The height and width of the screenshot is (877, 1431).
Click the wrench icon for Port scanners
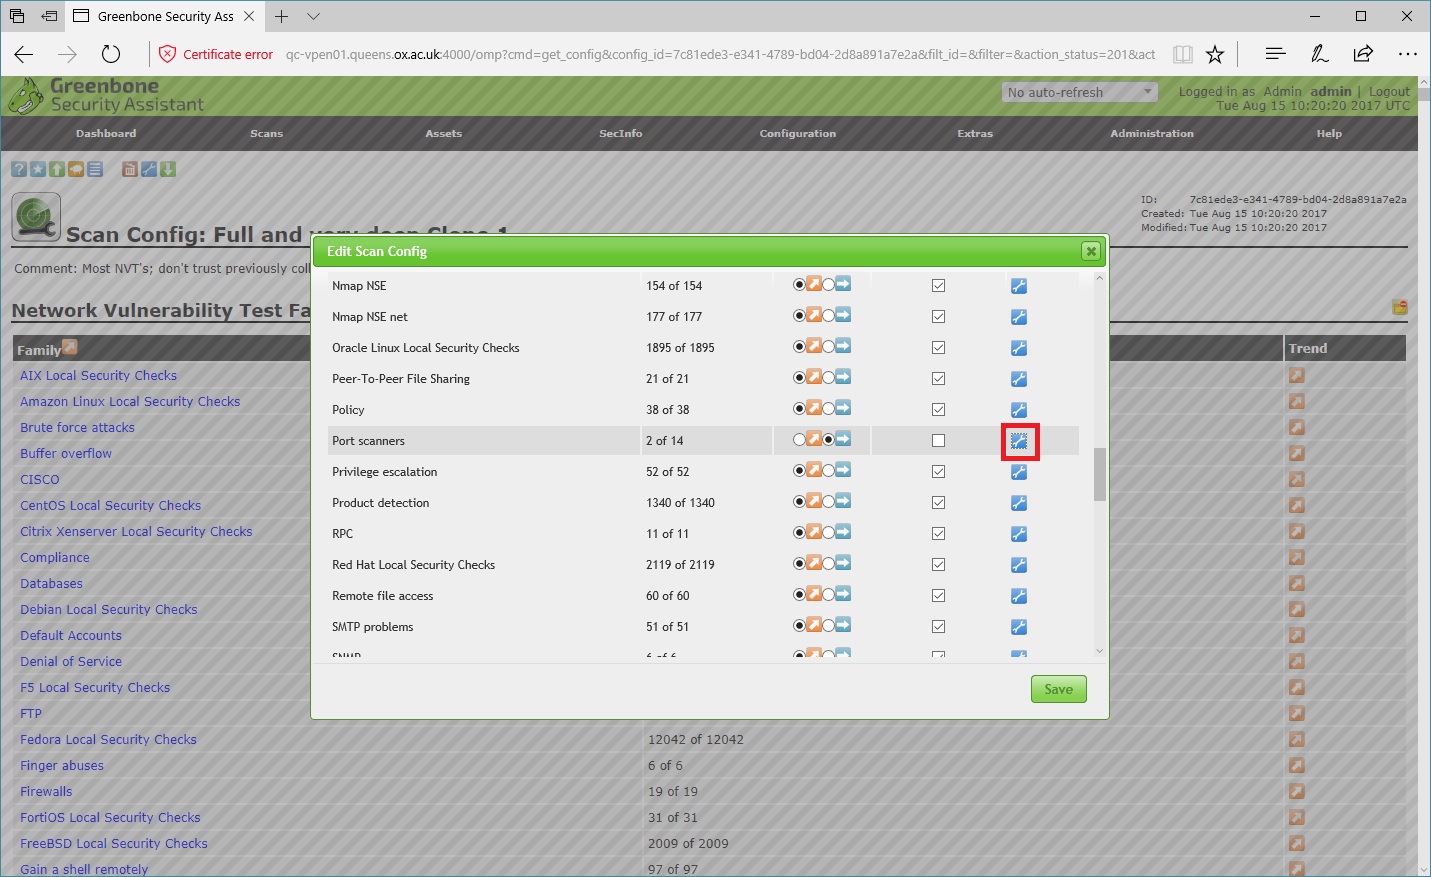pos(1019,441)
